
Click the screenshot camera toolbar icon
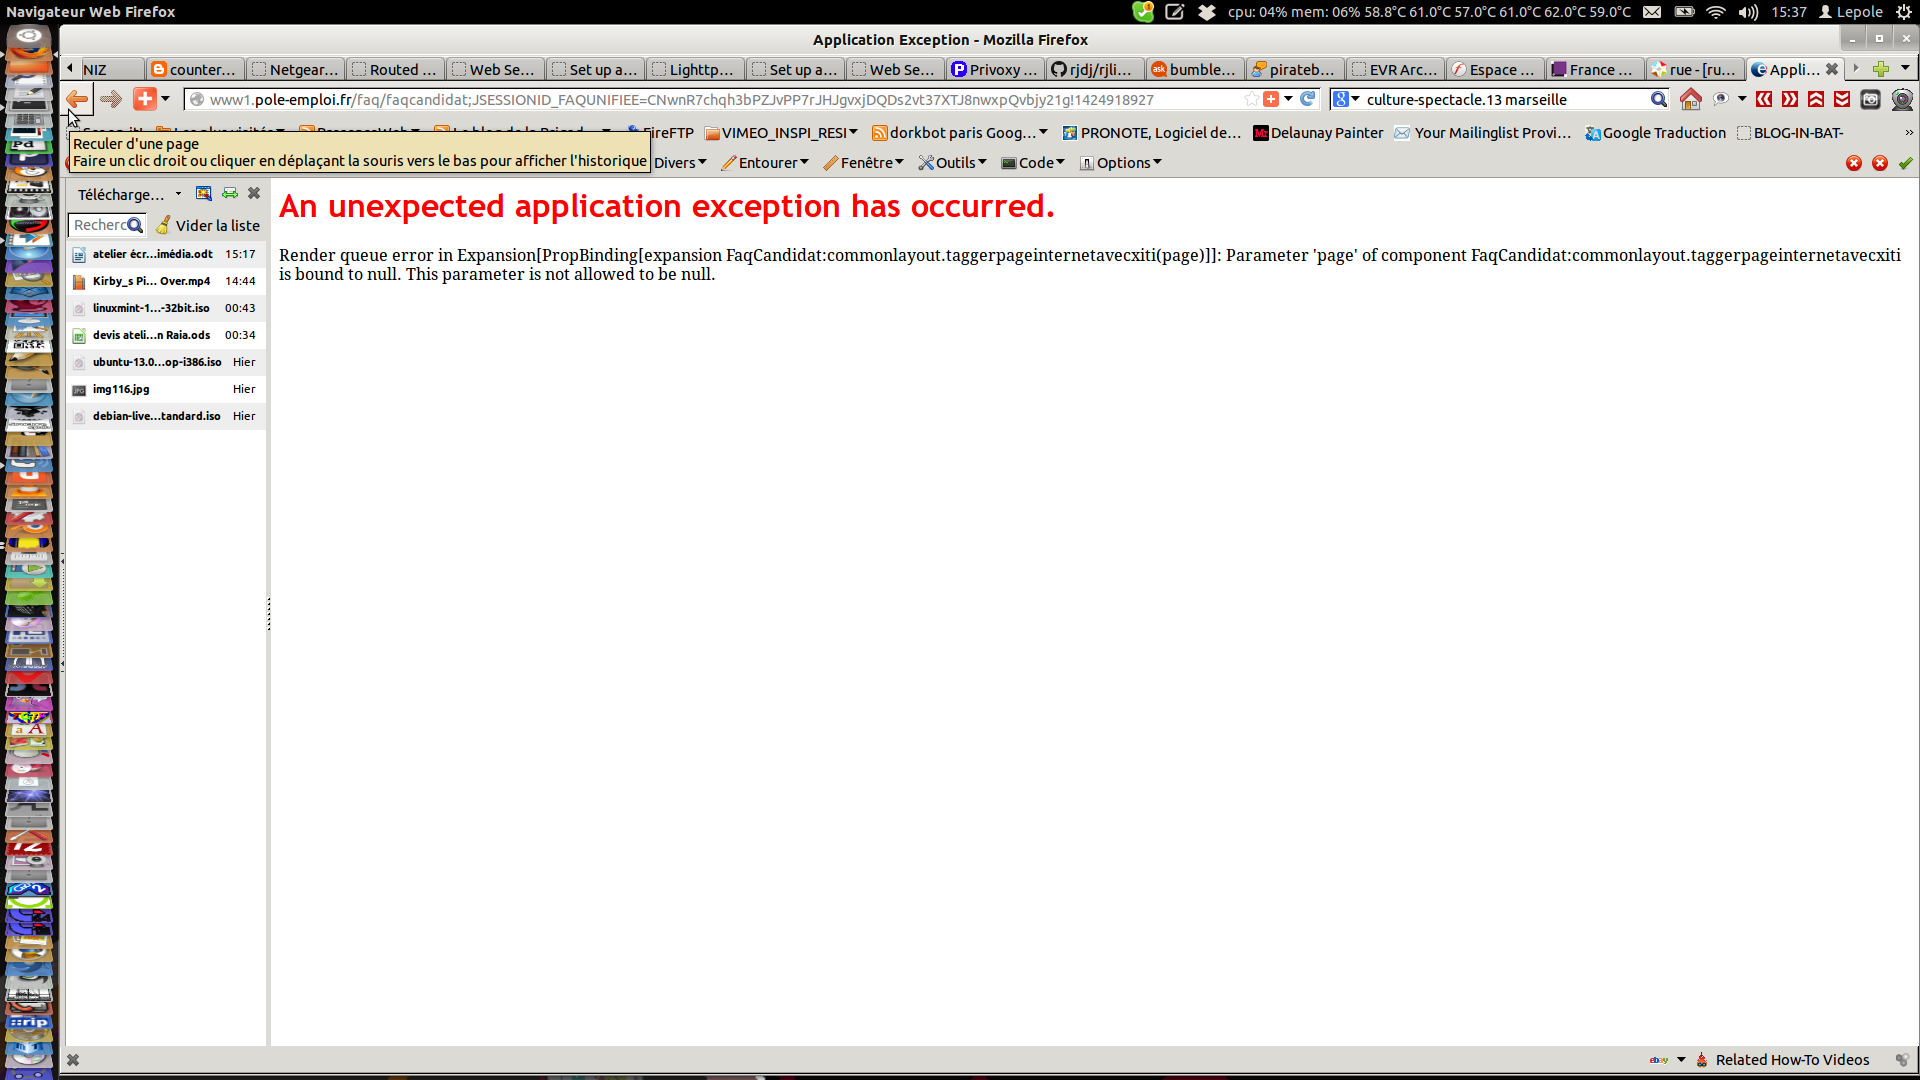pyautogui.click(x=1870, y=99)
